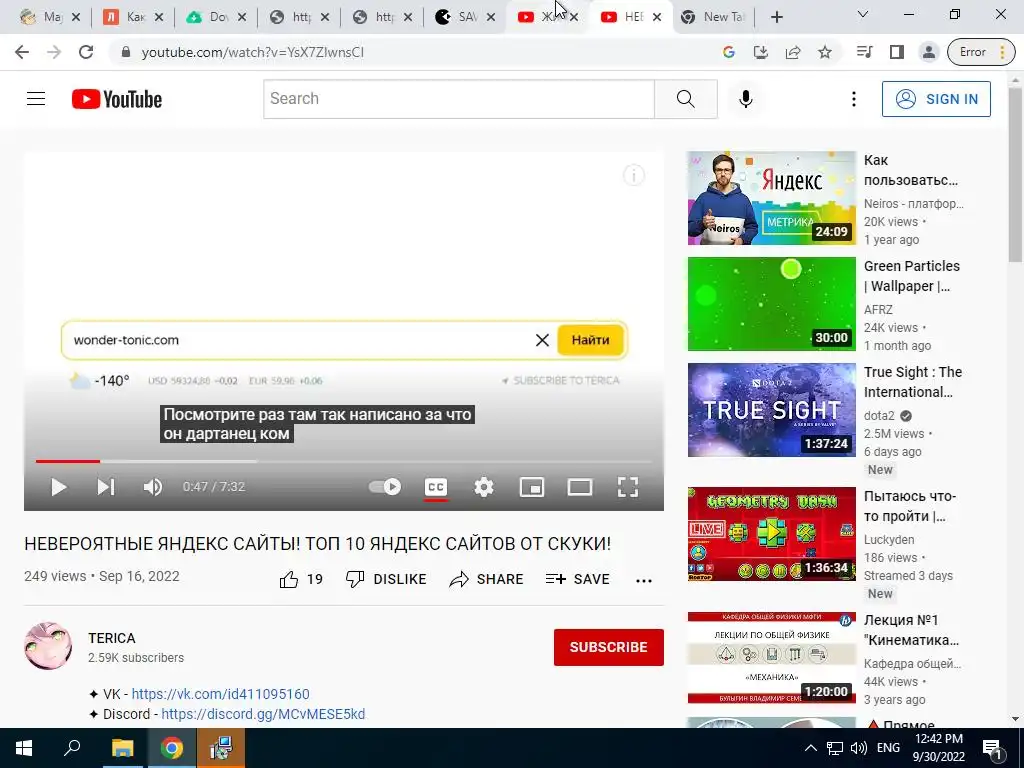
Task: Open the YouTube hamburger guide menu
Action: [36, 99]
